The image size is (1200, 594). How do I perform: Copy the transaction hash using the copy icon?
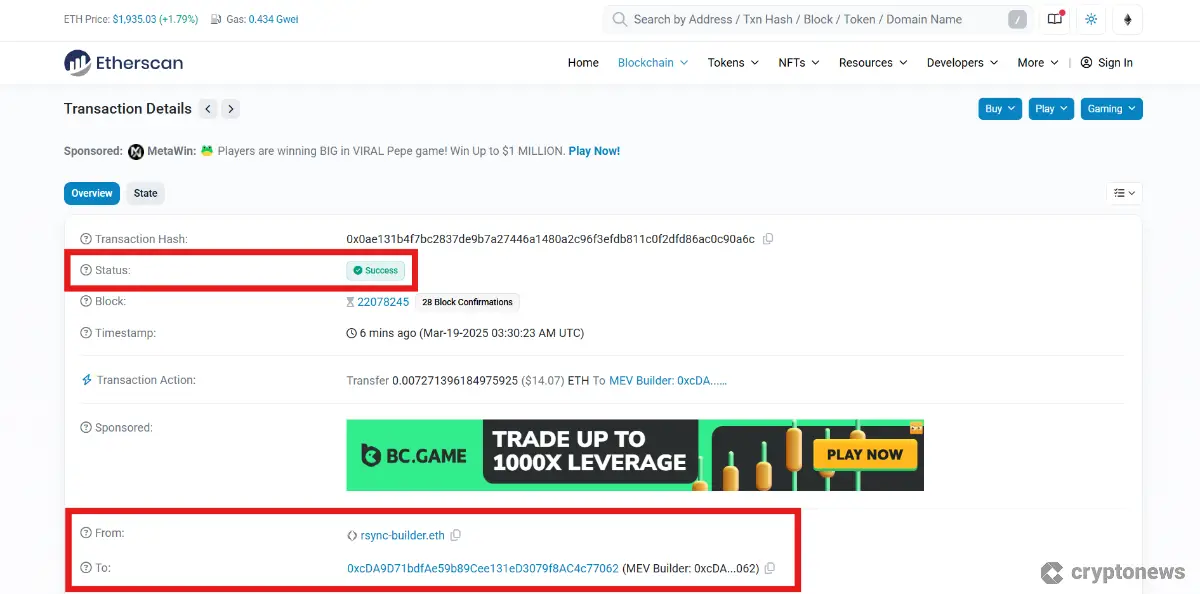click(768, 239)
